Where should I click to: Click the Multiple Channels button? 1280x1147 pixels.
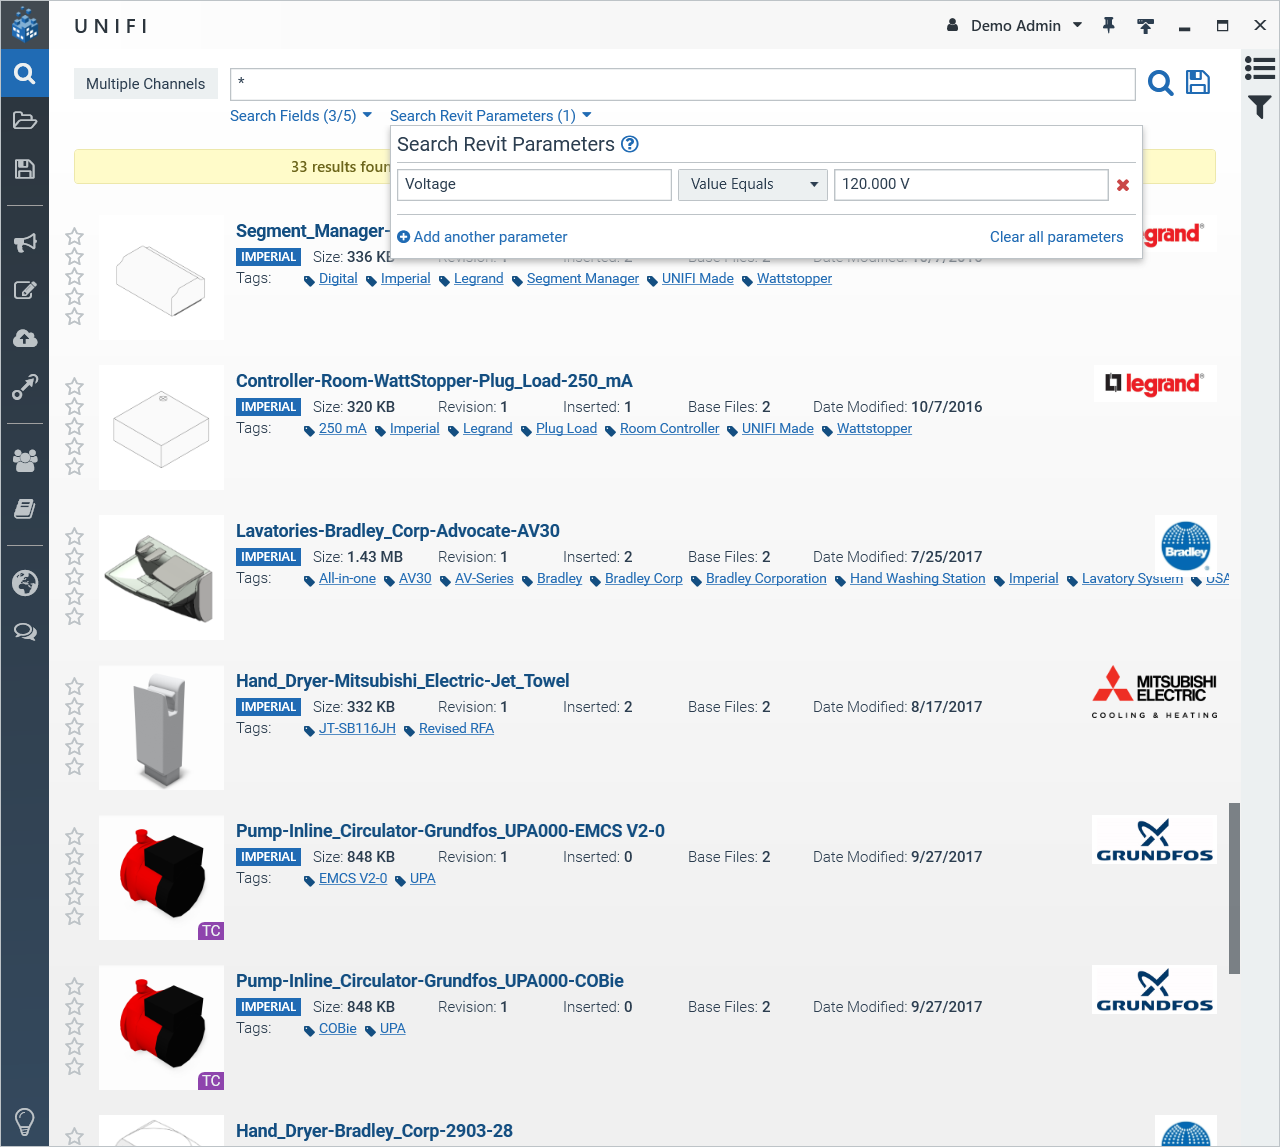pyautogui.click(x=145, y=84)
